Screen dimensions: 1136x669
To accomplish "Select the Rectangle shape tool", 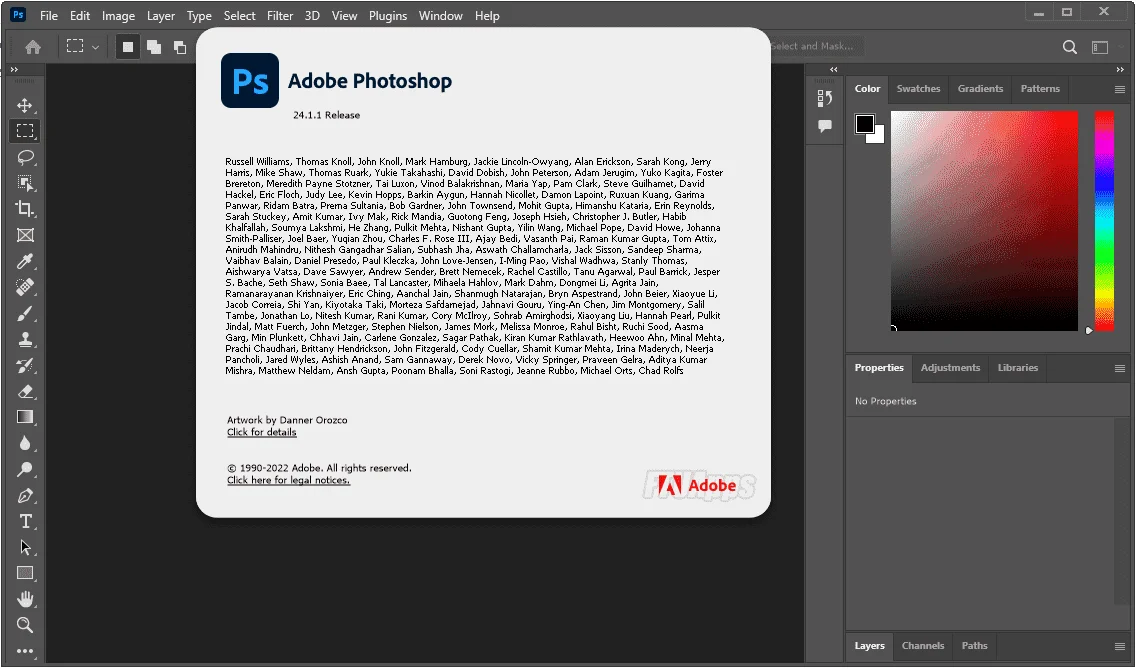I will [25, 573].
